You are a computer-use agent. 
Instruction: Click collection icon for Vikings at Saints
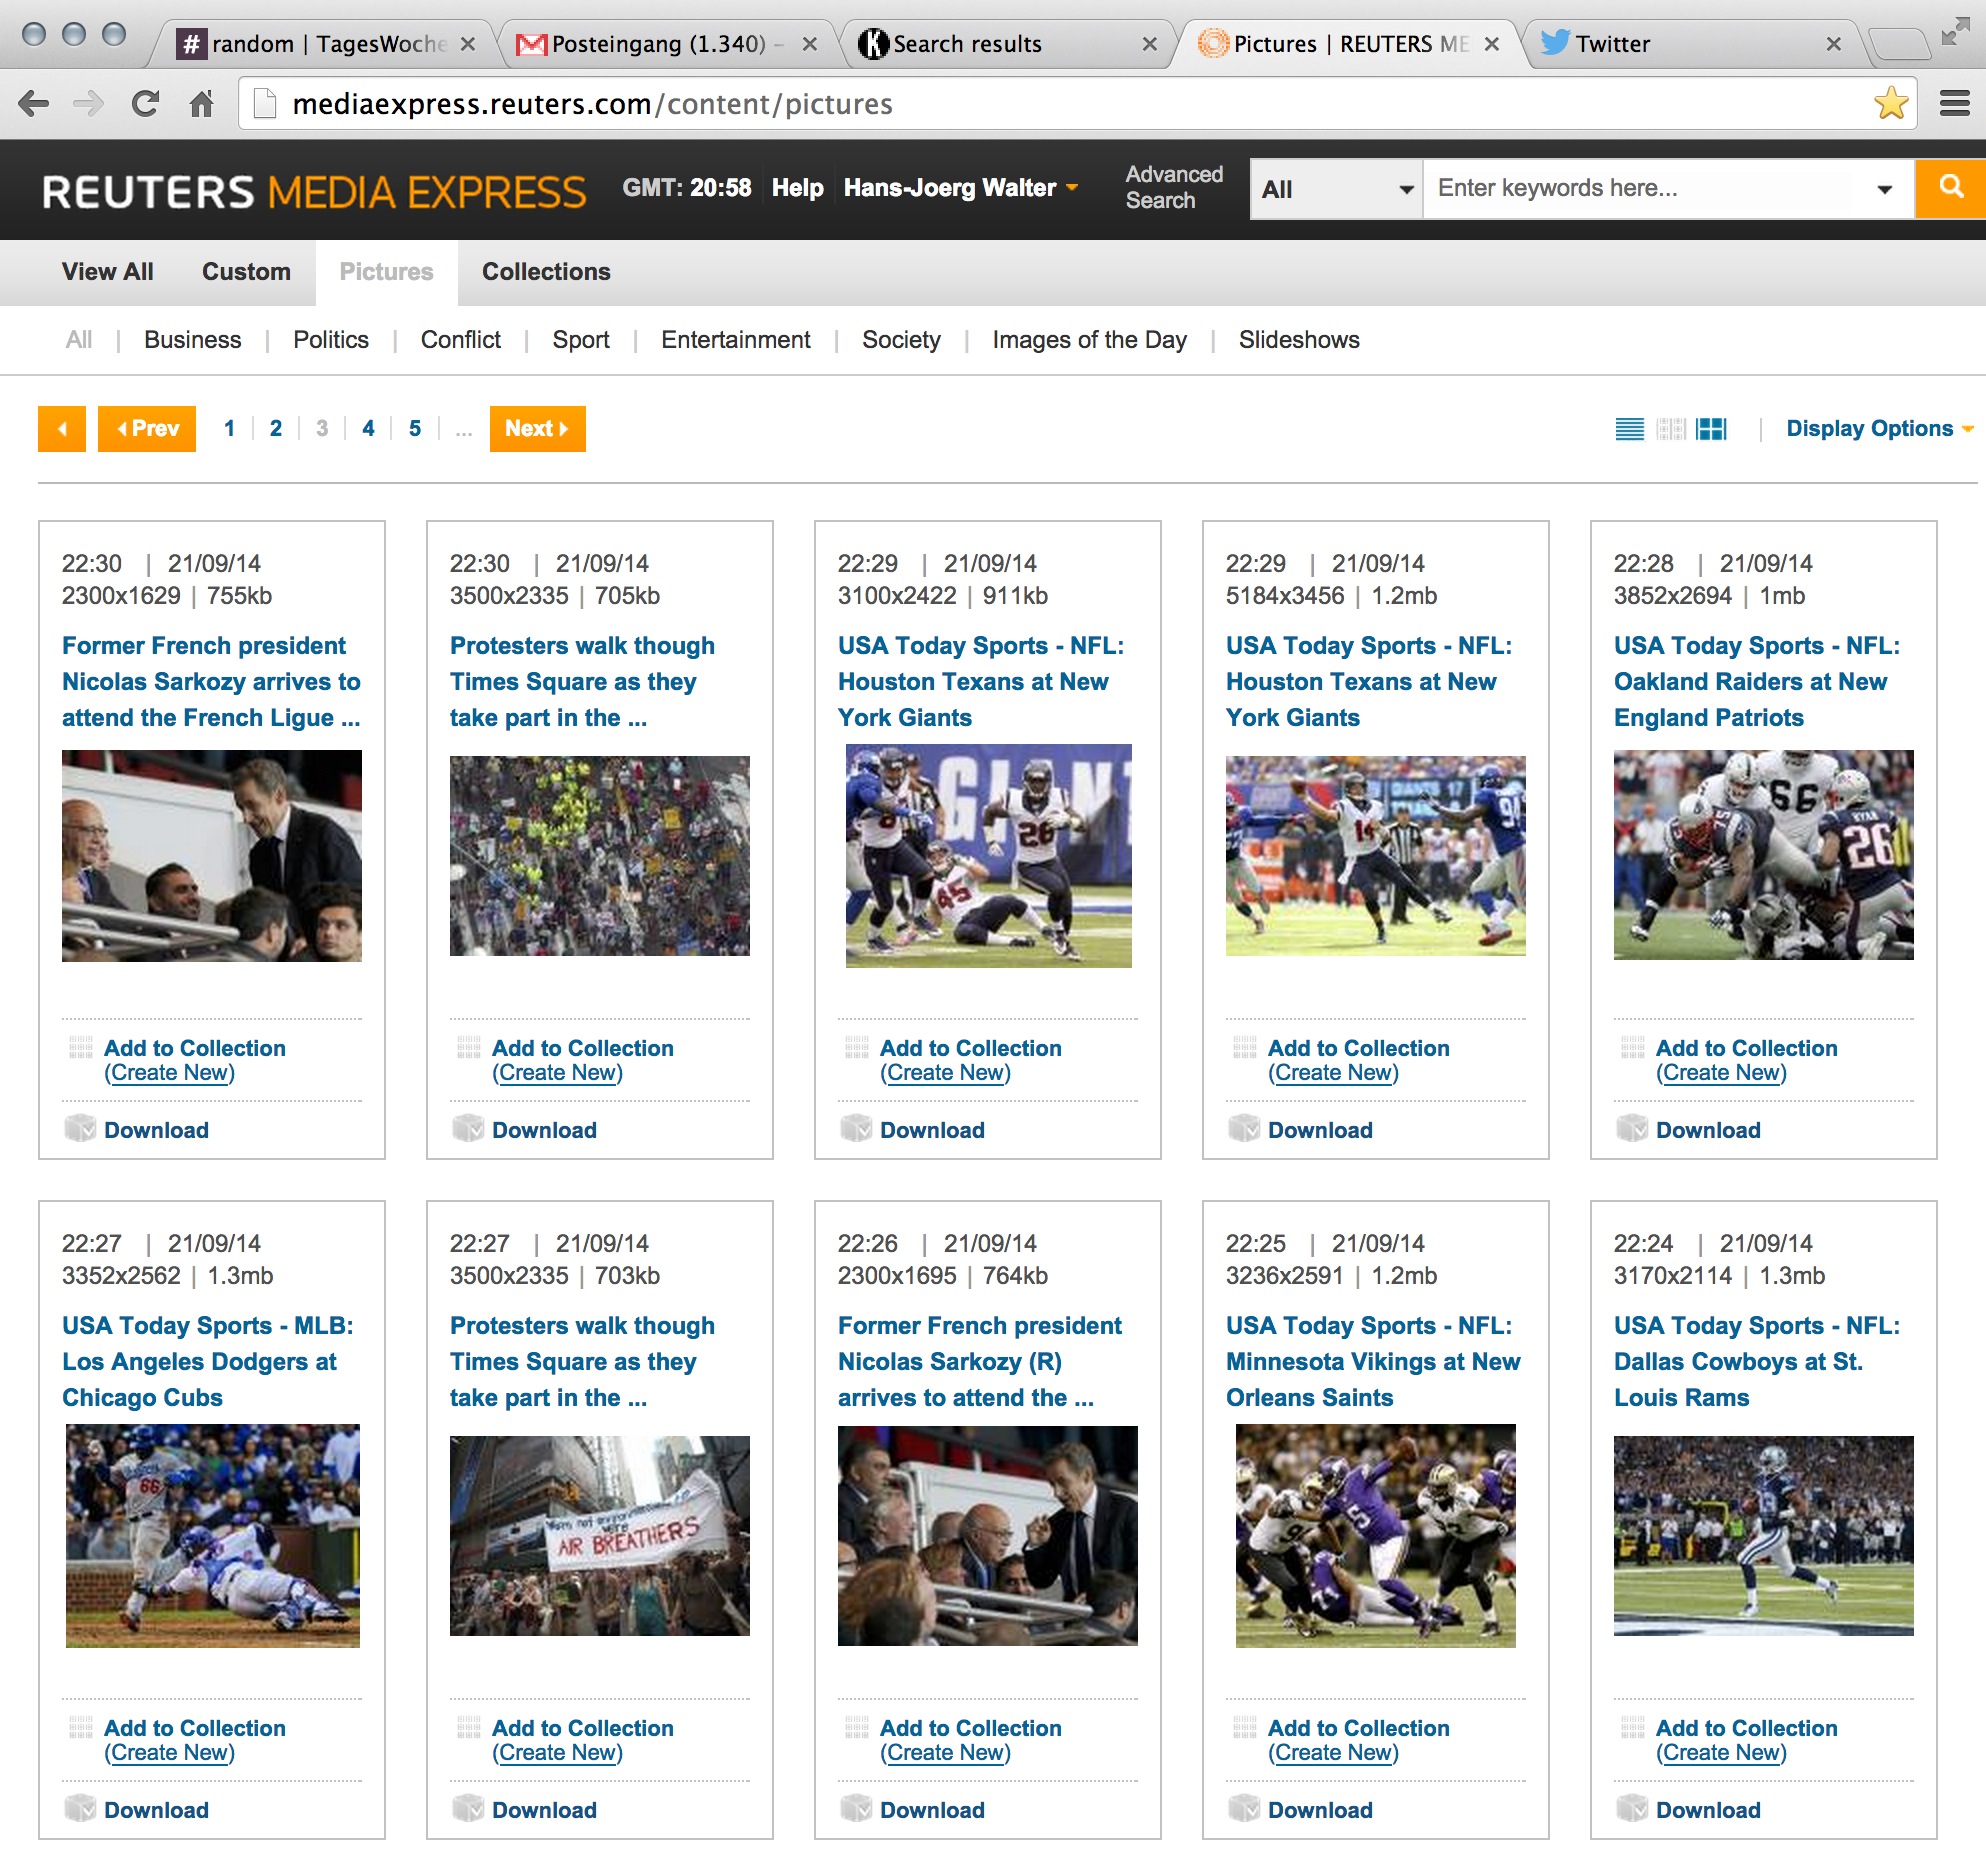point(1245,1727)
